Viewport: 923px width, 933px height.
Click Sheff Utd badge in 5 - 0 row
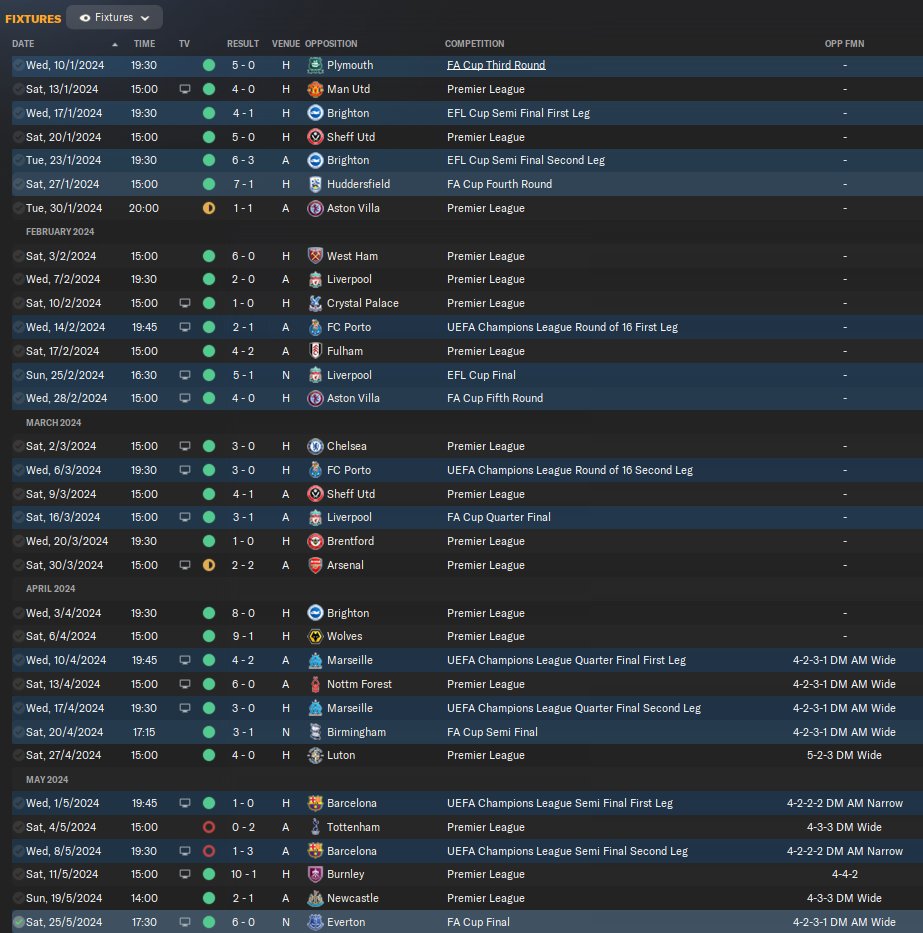tap(315, 137)
